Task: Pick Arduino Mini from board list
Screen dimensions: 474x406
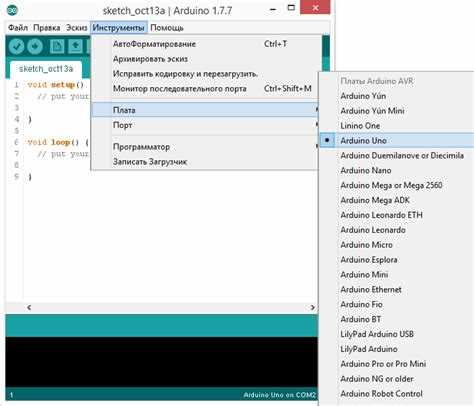Action: (397, 274)
